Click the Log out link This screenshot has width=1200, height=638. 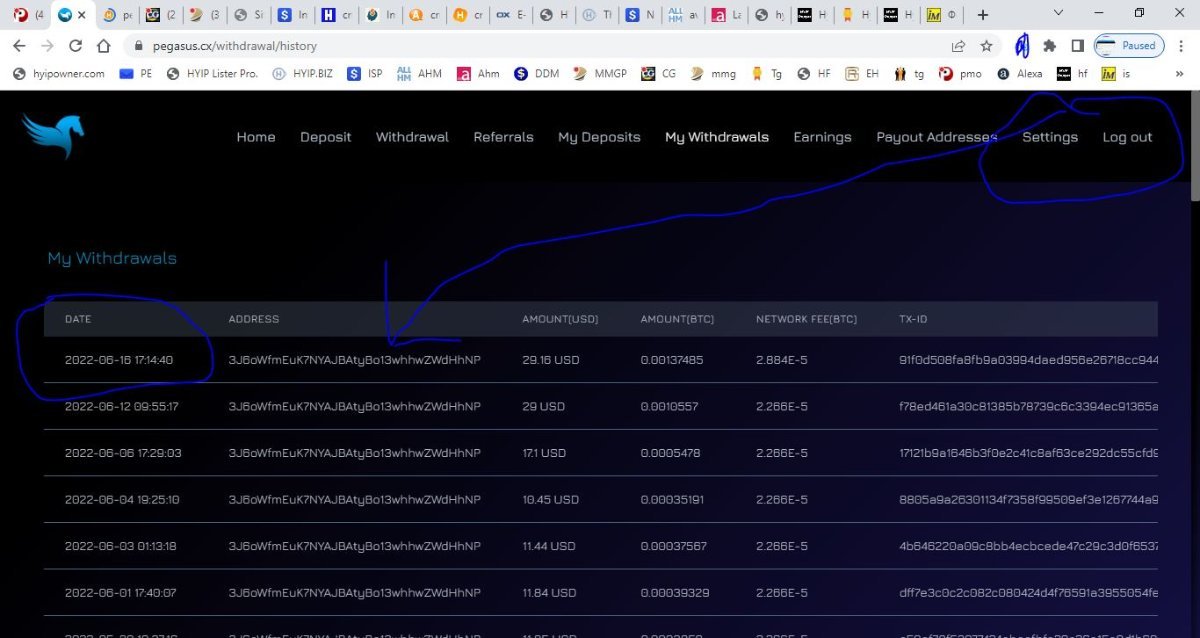(x=1127, y=137)
